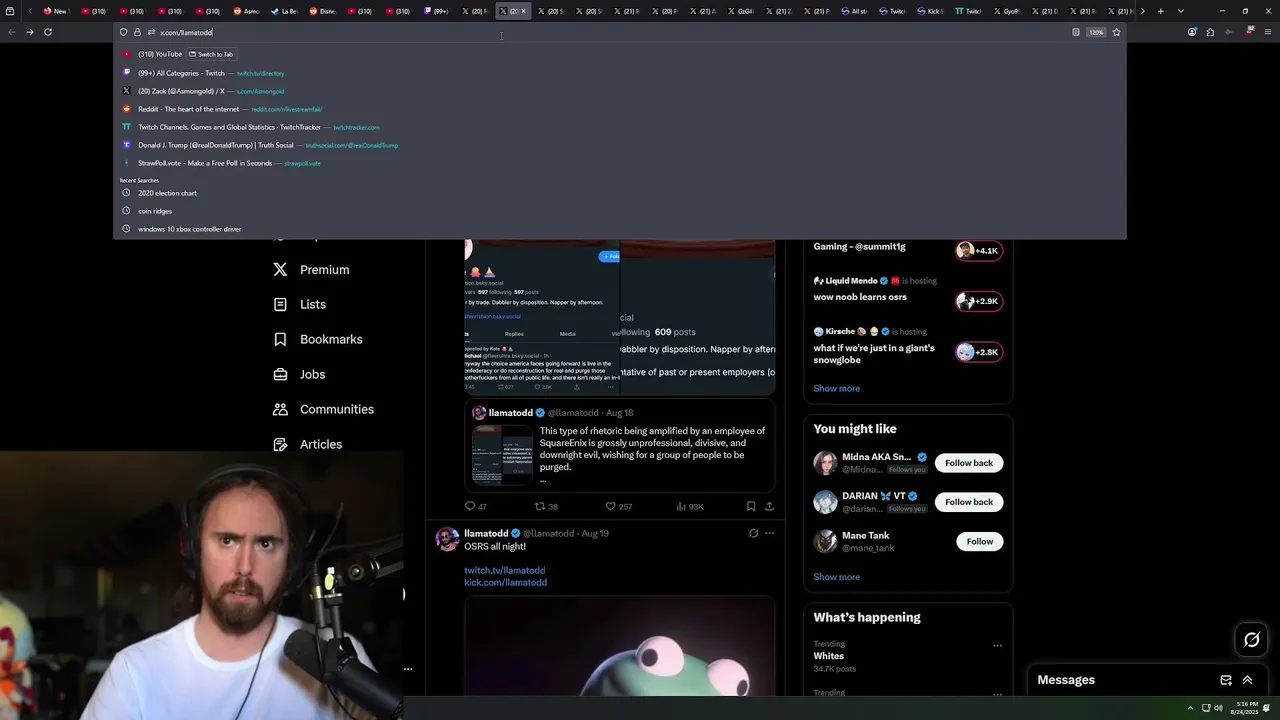Open Lists in the X sidebar
The height and width of the screenshot is (720, 1280).
(299, 304)
